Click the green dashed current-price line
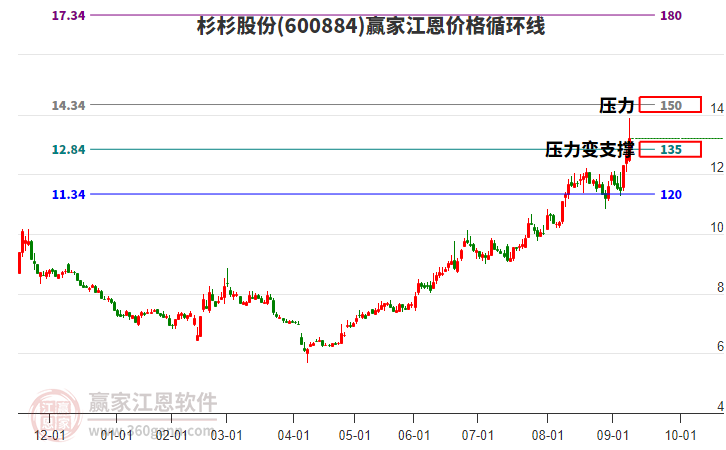 click(677, 138)
